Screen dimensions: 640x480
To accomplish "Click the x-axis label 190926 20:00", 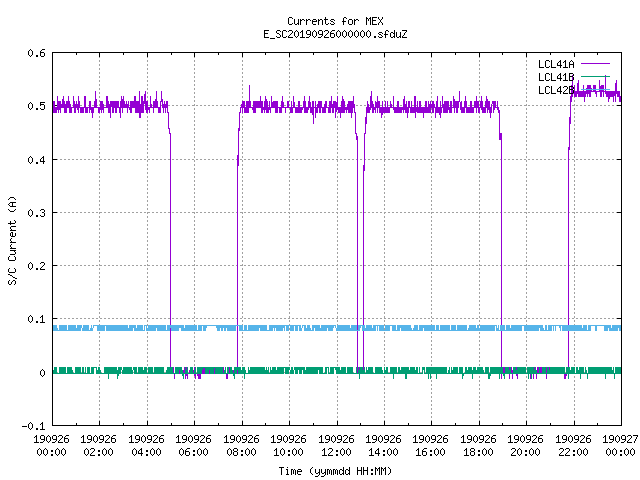I will click(x=526, y=446).
